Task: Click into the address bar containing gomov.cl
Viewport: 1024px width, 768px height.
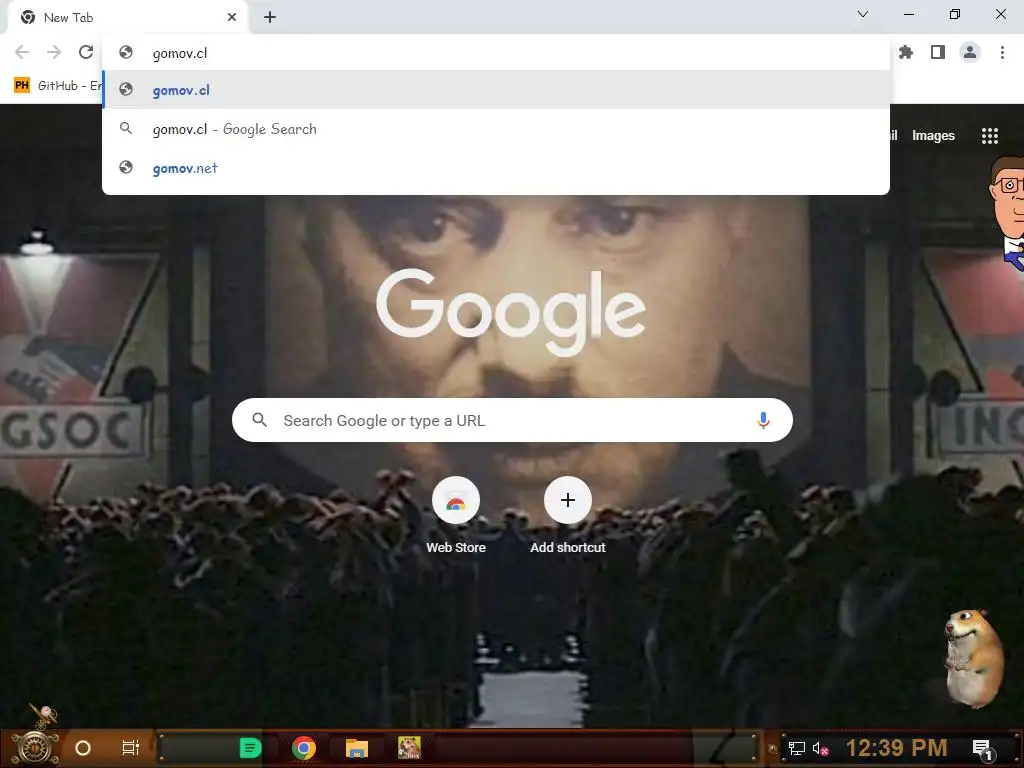Action: 496,53
